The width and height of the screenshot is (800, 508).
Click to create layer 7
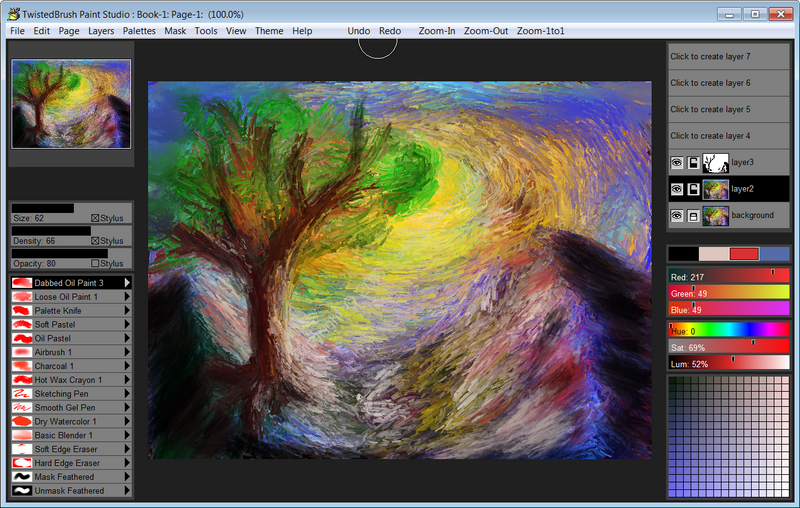729,57
